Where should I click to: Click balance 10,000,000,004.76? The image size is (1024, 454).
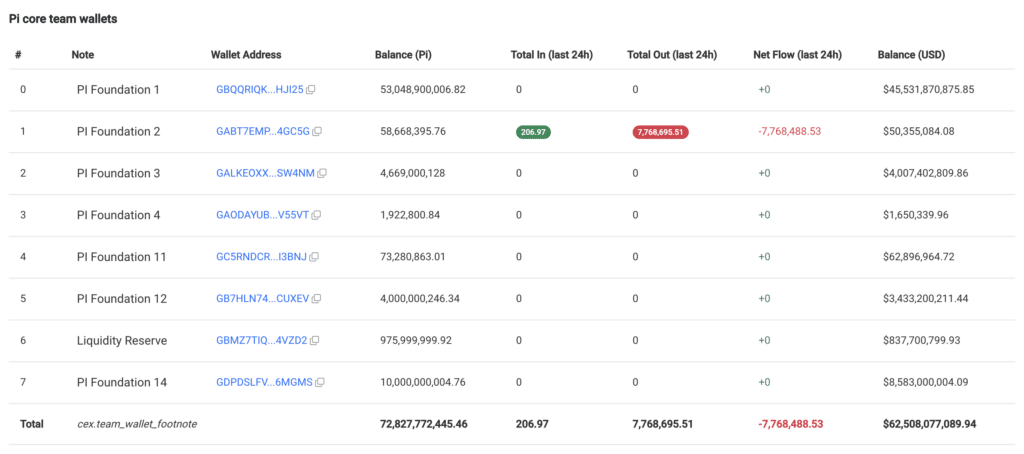pos(423,383)
